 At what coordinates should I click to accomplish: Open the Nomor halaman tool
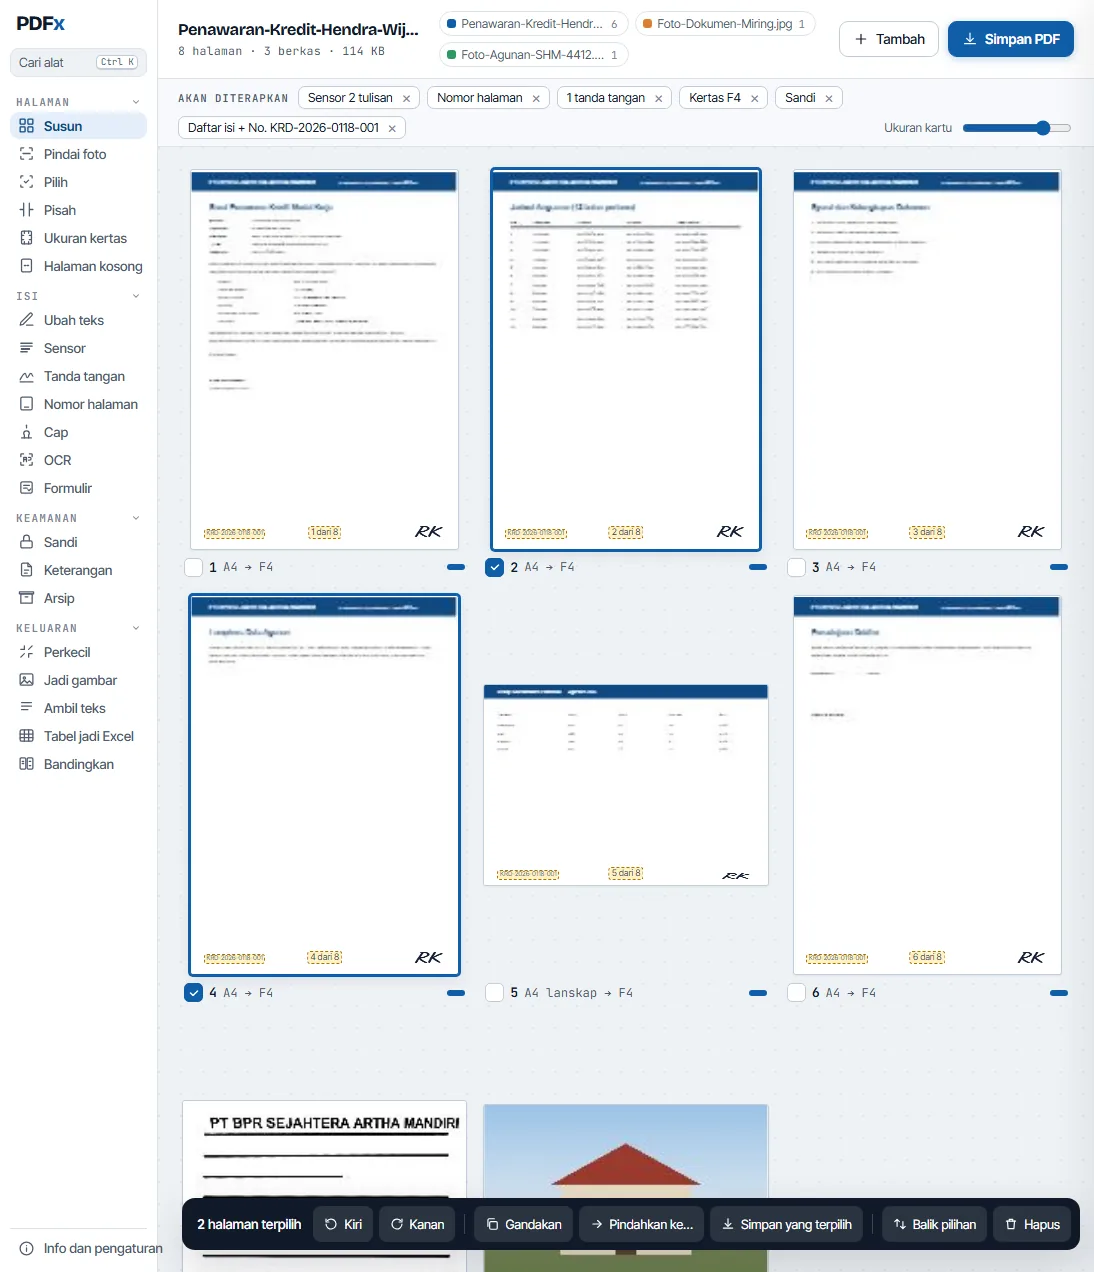(78, 404)
